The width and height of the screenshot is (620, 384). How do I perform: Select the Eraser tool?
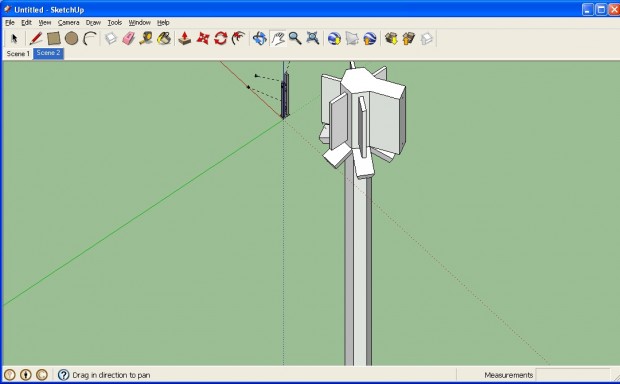pos(129,38)
